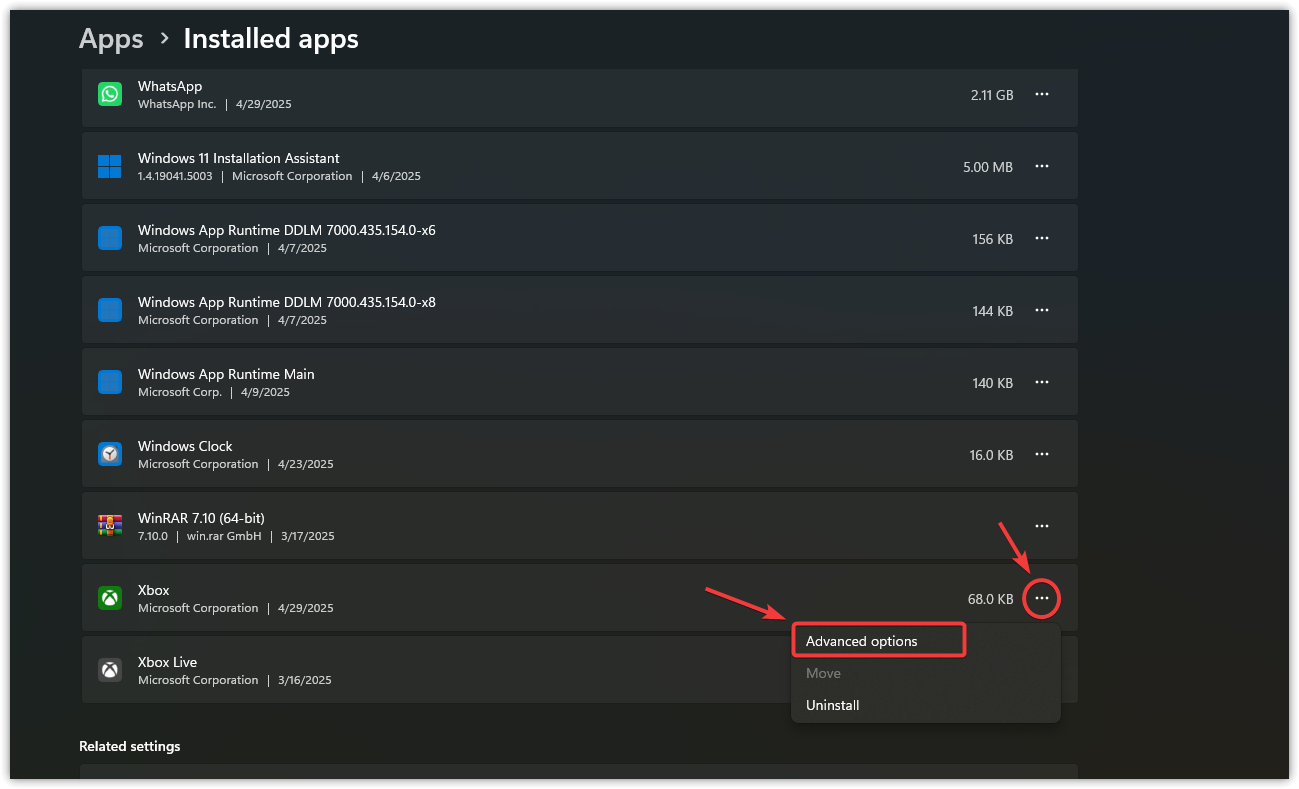Viewport: 1299px width, 789px height.
Task: Open the ellipsis menu for Windows App Runtime Main
Action: 1041,381
